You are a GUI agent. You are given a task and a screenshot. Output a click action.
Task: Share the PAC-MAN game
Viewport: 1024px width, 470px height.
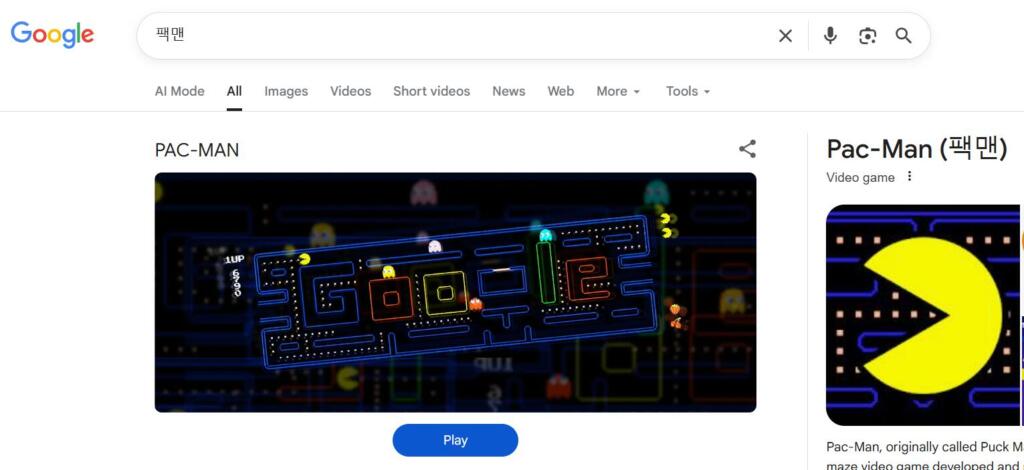point(747,149)
